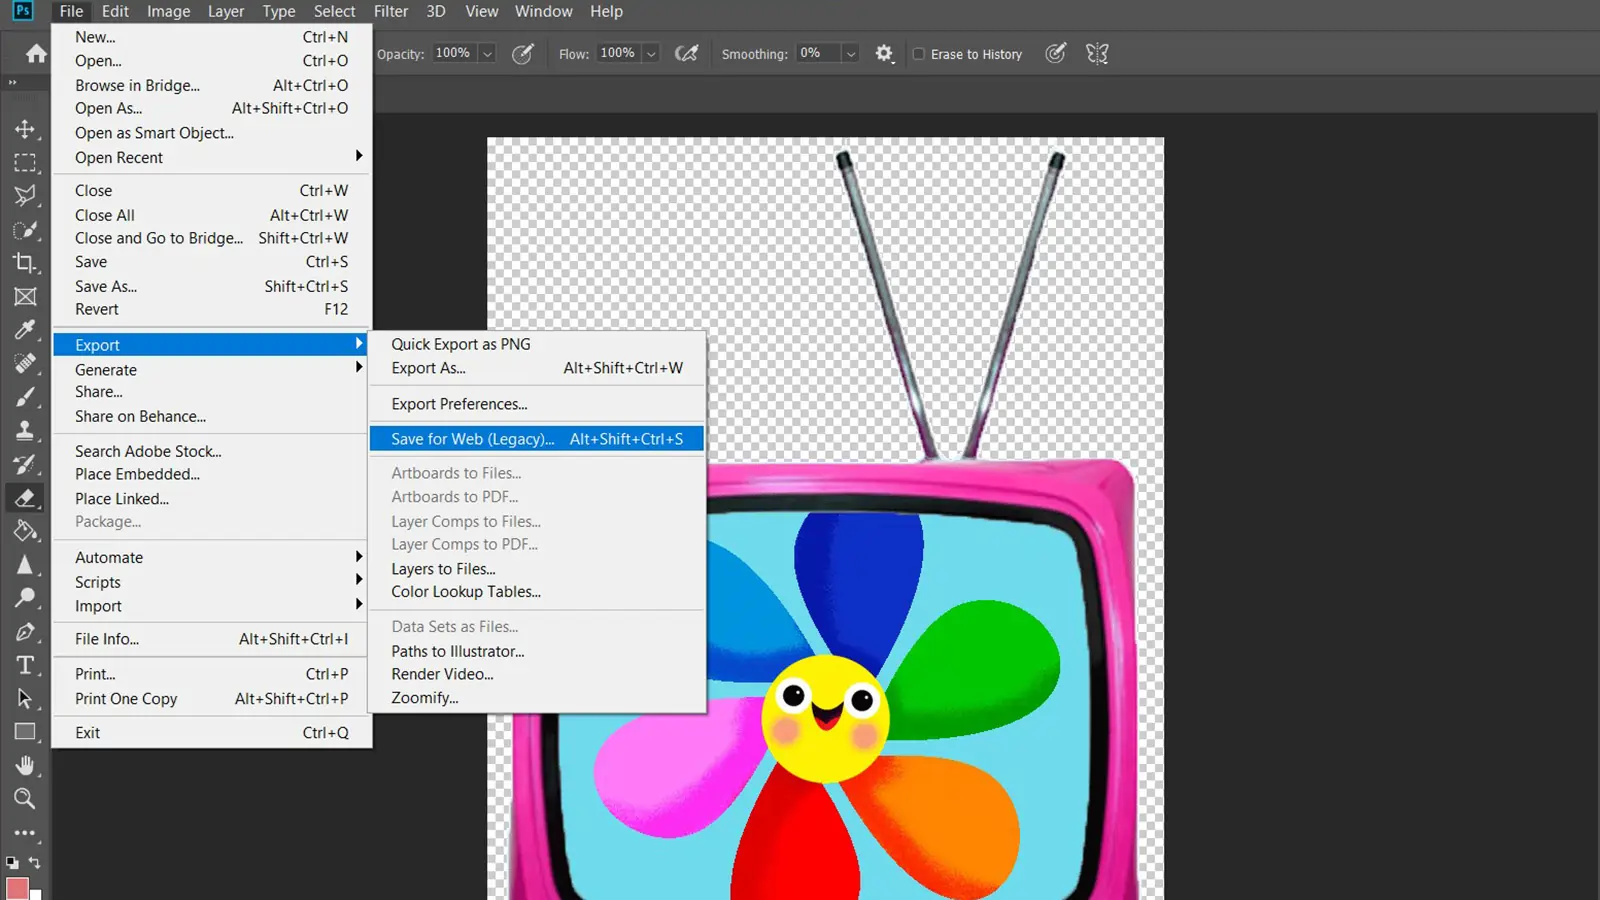Viewport: 1600px width, 900px height.
Task: Choose Render Video... option
Action: click(x=537, y=674)
